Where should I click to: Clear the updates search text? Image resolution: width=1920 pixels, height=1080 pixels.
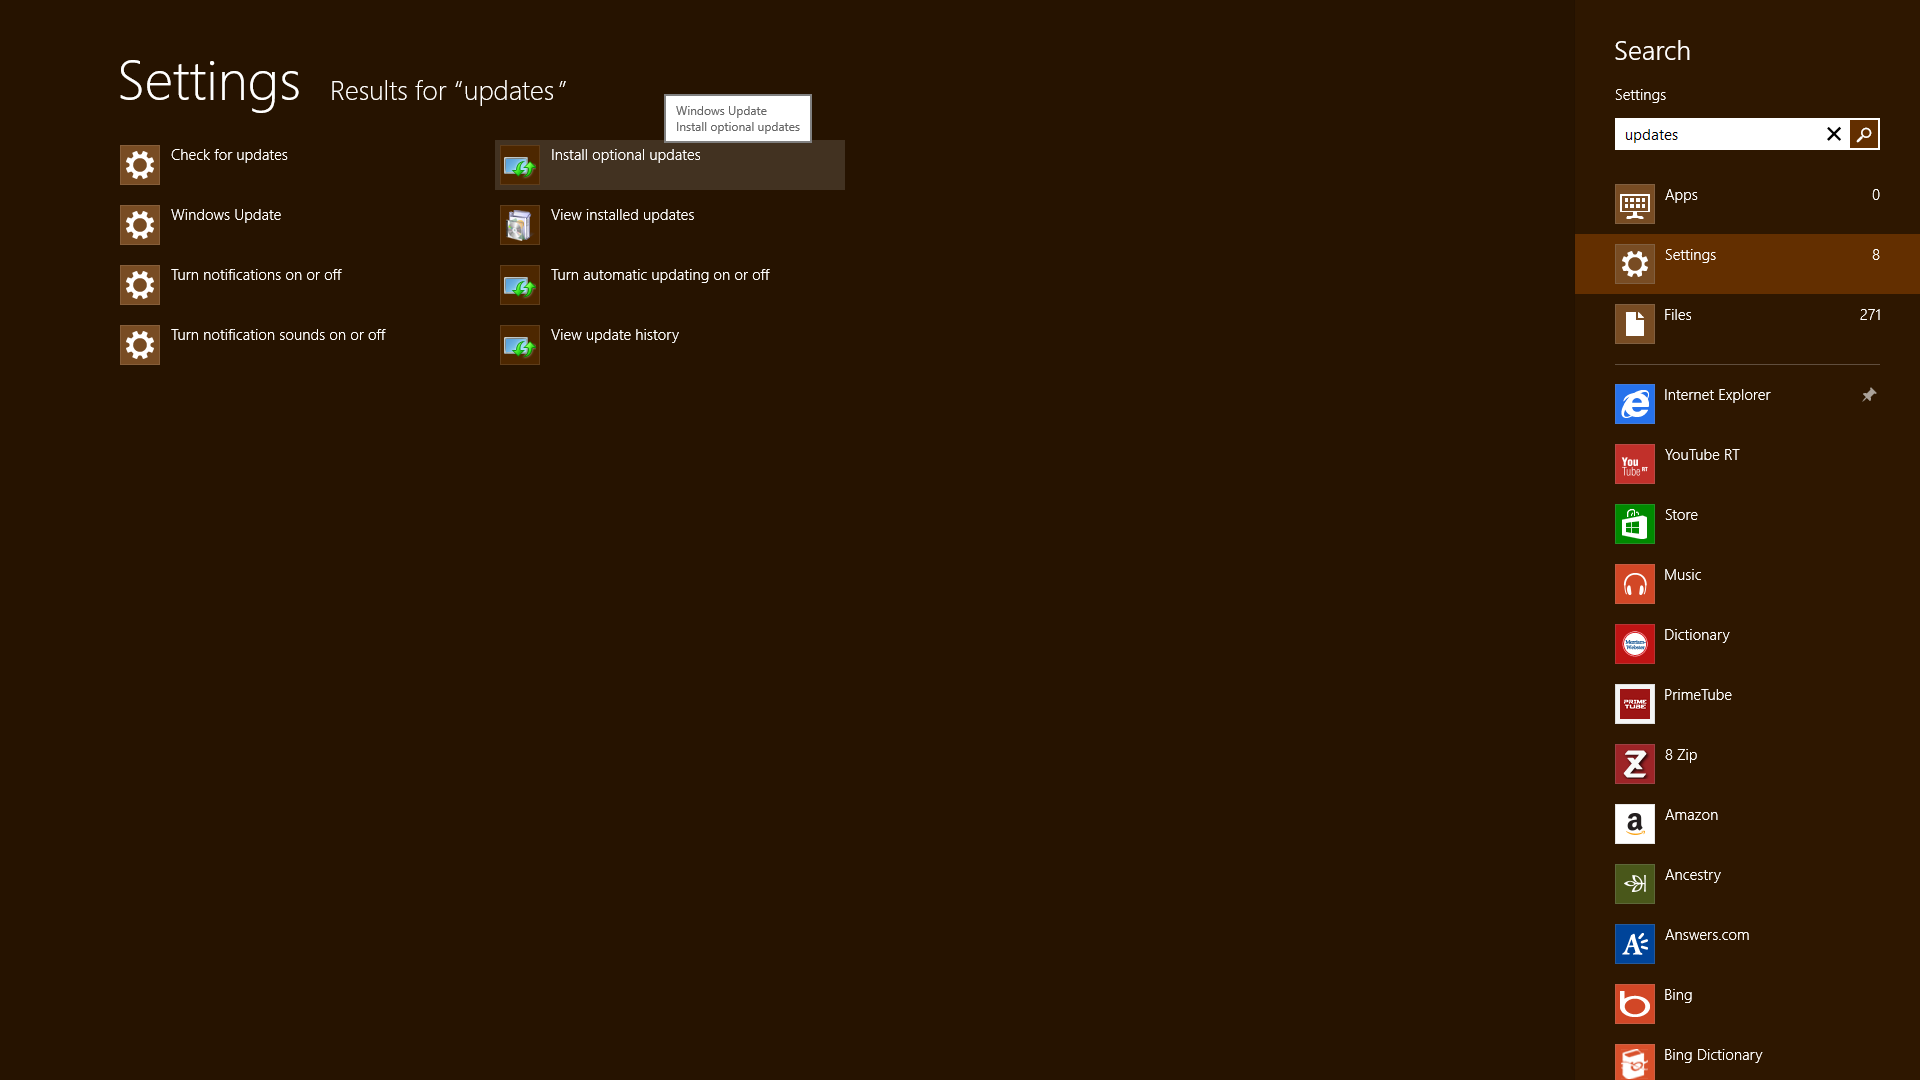click(1833, 134)
